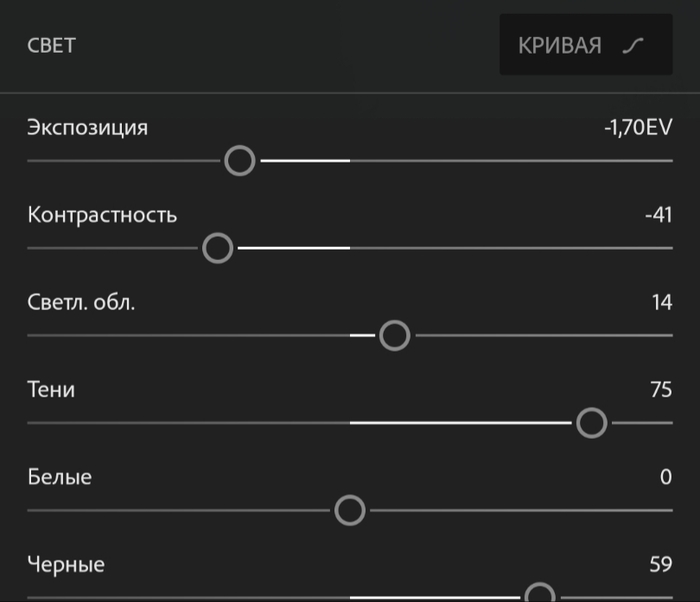The width and height of the screenshot is (700, 602).
Task: Tap the СВЕТ panel header
Action: pyautogui.click(x=51, y=46)
